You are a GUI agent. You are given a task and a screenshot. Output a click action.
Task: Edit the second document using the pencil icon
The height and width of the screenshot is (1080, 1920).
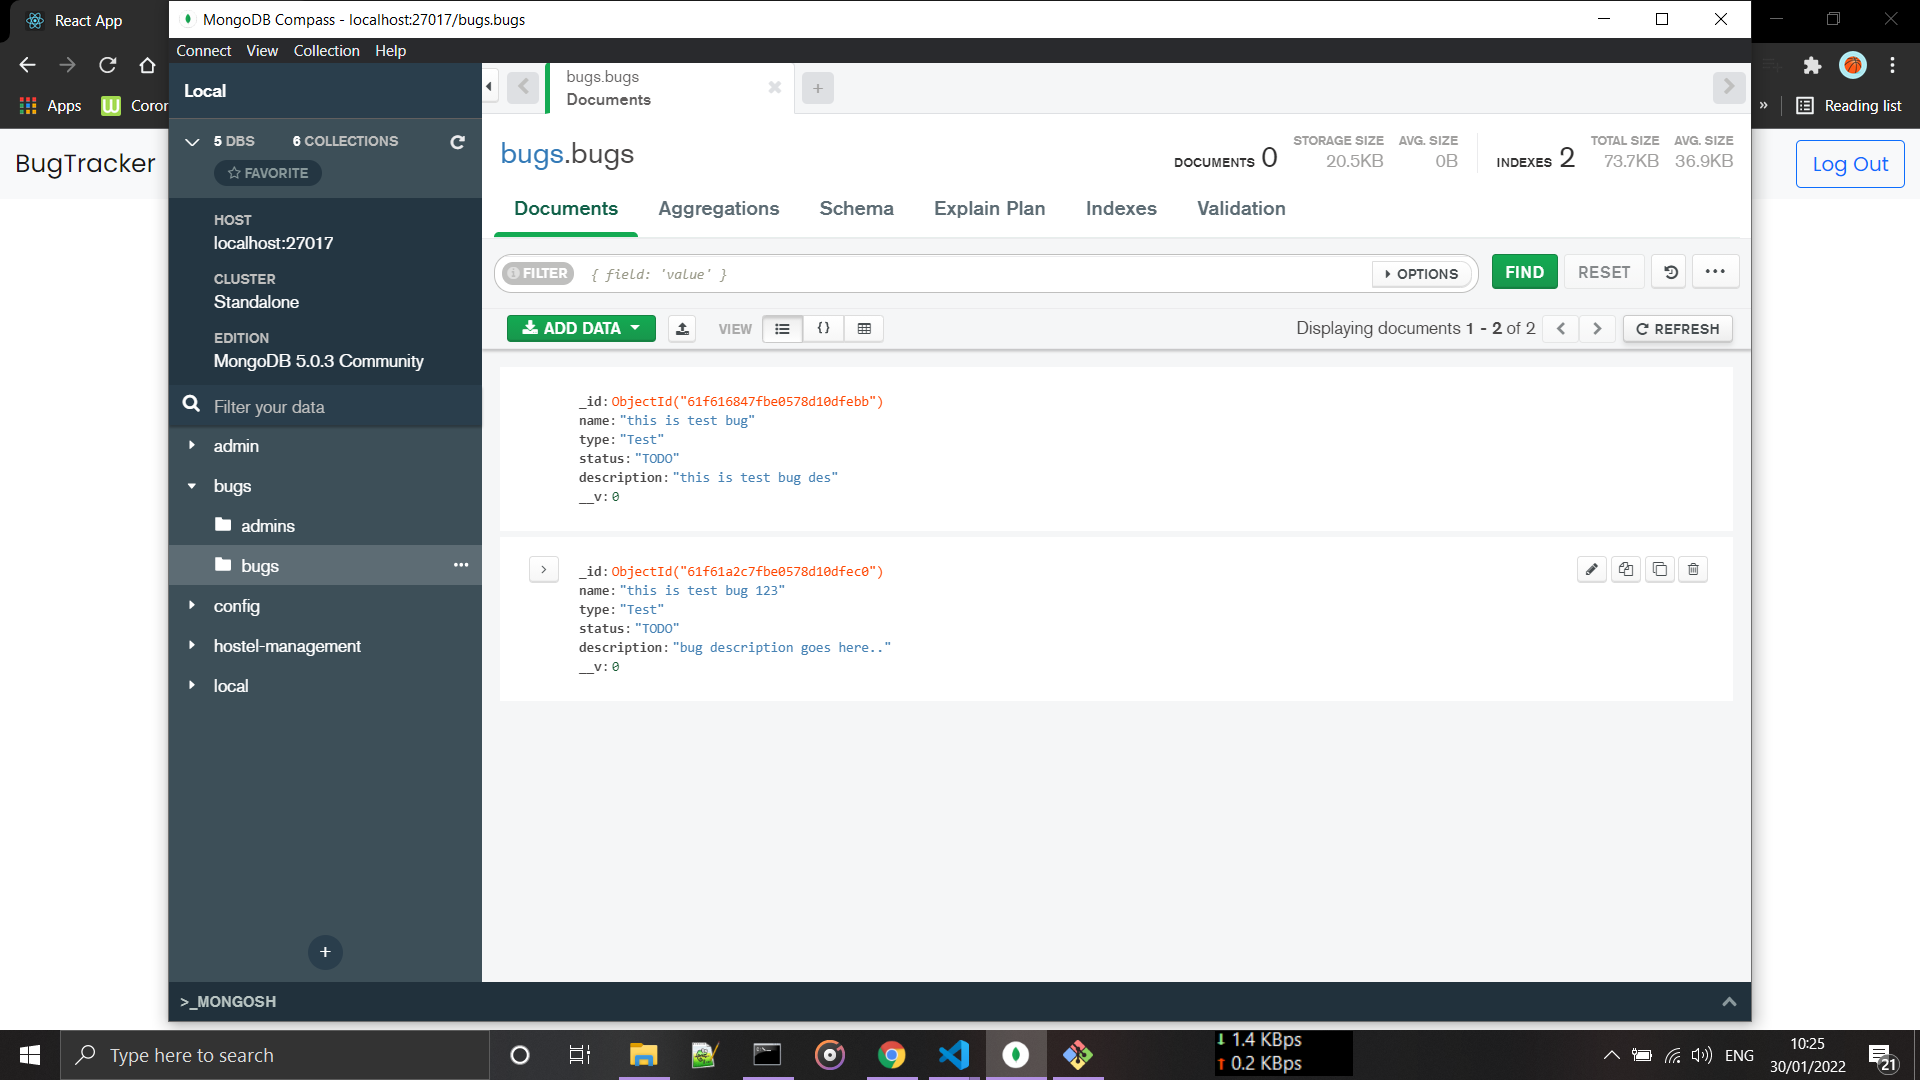[1591, 569]
